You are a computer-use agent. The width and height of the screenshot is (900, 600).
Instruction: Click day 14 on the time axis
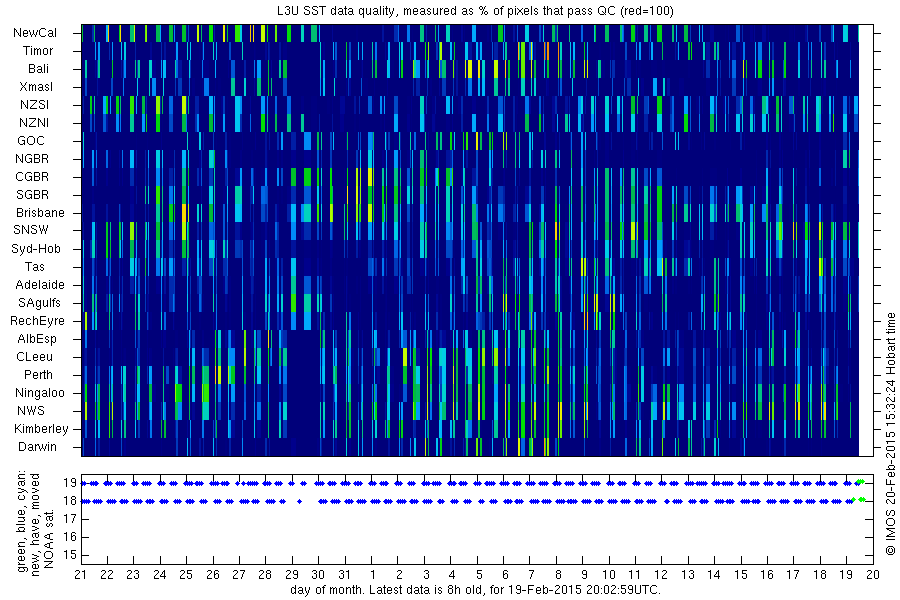point(713,575)
